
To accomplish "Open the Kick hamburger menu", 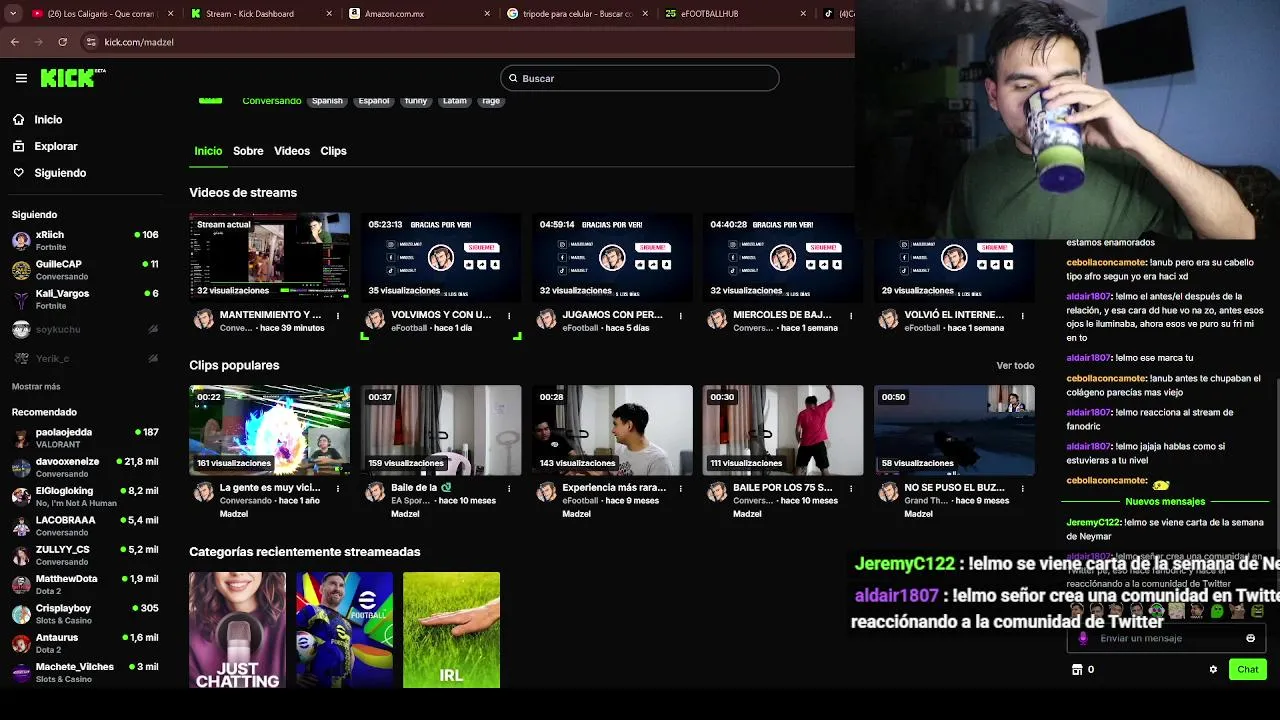I will [21, 78].
